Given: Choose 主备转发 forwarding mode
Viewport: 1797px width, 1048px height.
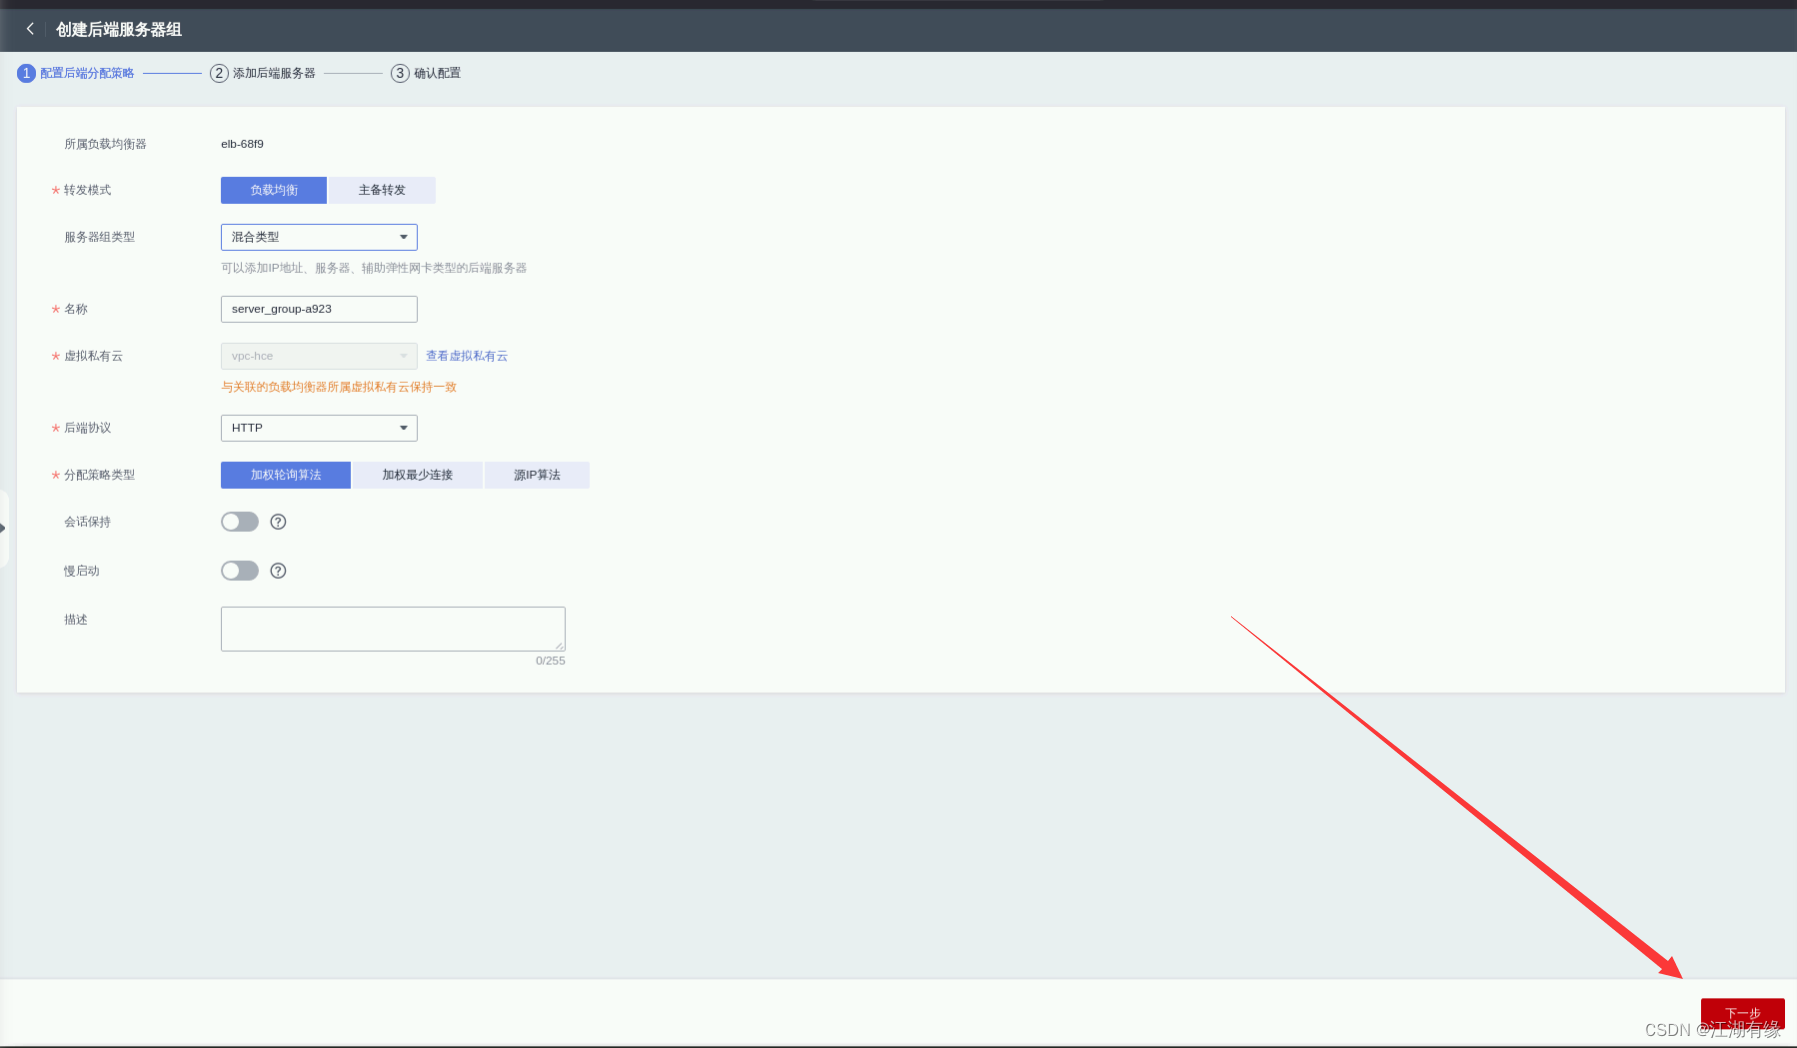Looking at the screenshot, I should point(382,190).
